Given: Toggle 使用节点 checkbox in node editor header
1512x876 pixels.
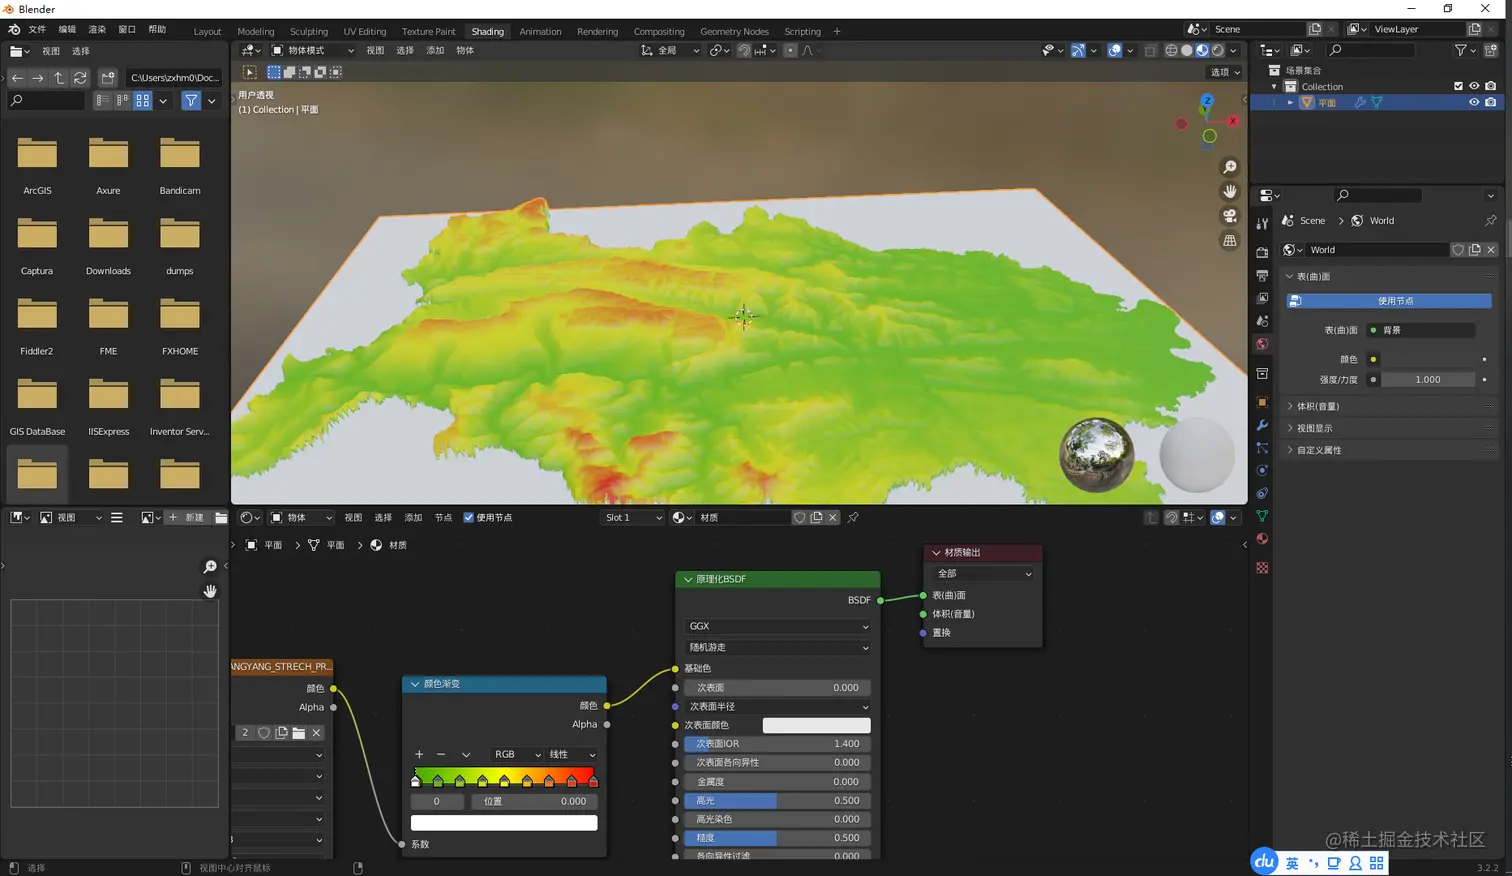Looking at the screenshot, I should coord(469,518).
